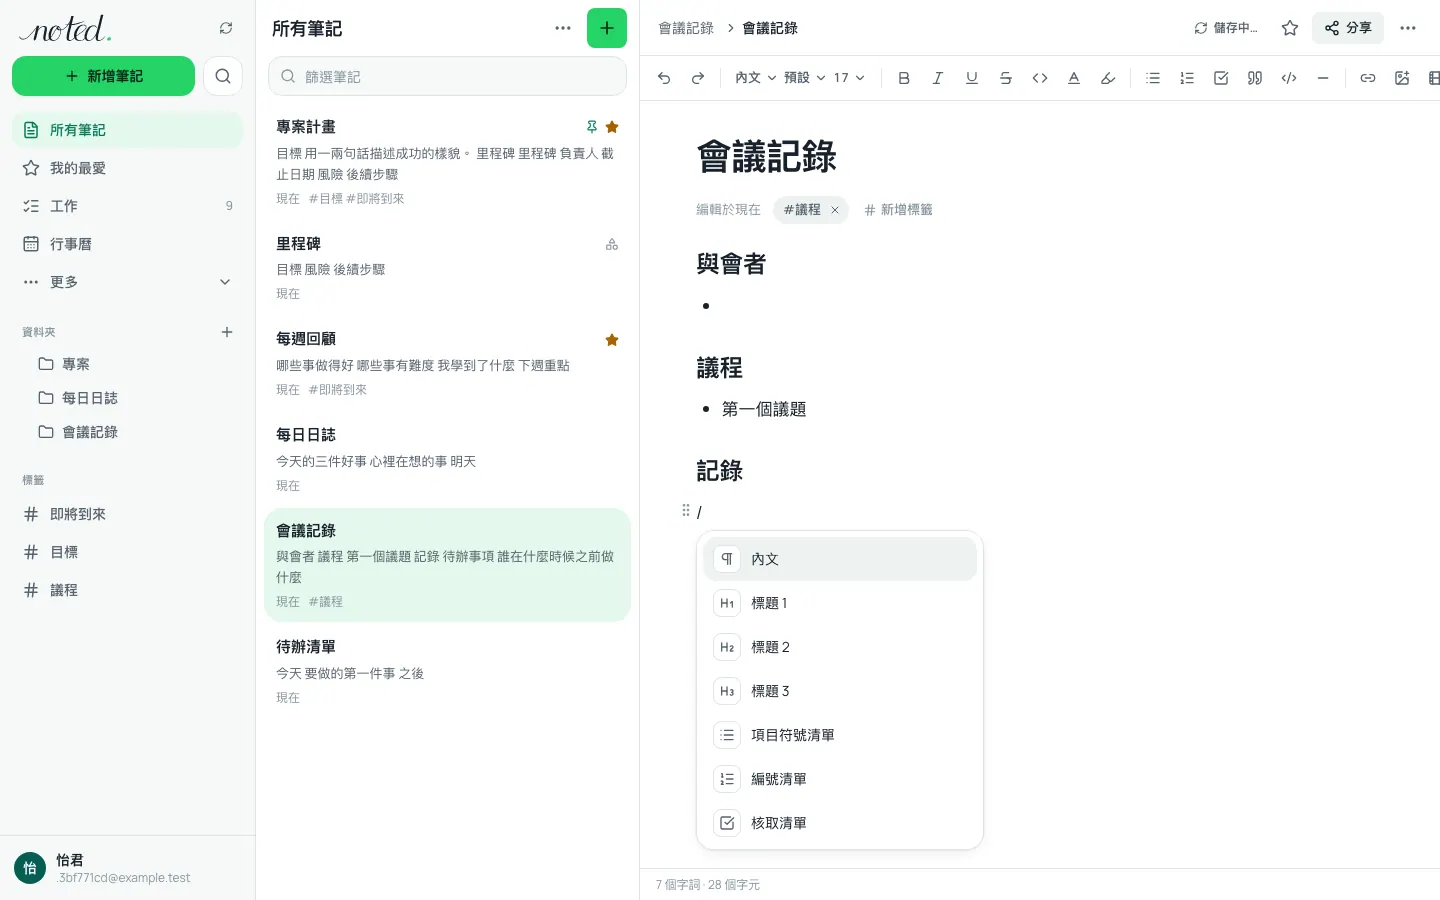Click the 新增筆記 button

(x=103, y=76)
